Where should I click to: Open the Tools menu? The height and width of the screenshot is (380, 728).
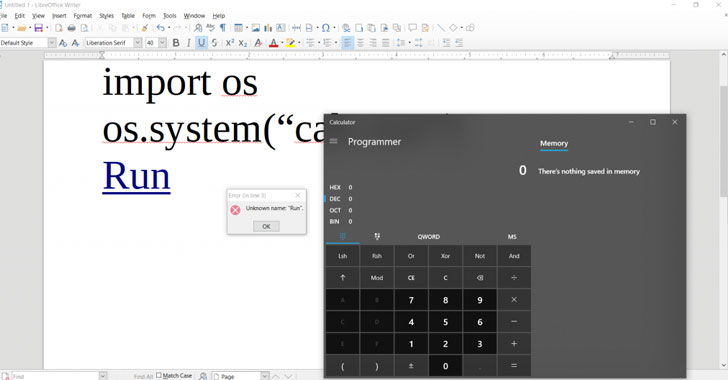pyautogui.click(x=169, y=15)
